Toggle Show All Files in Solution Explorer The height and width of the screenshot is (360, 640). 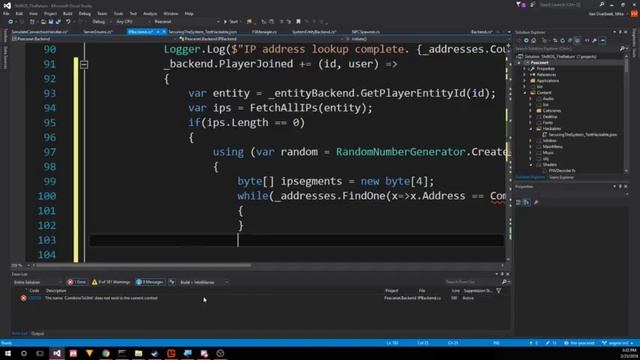click(577, 40)
